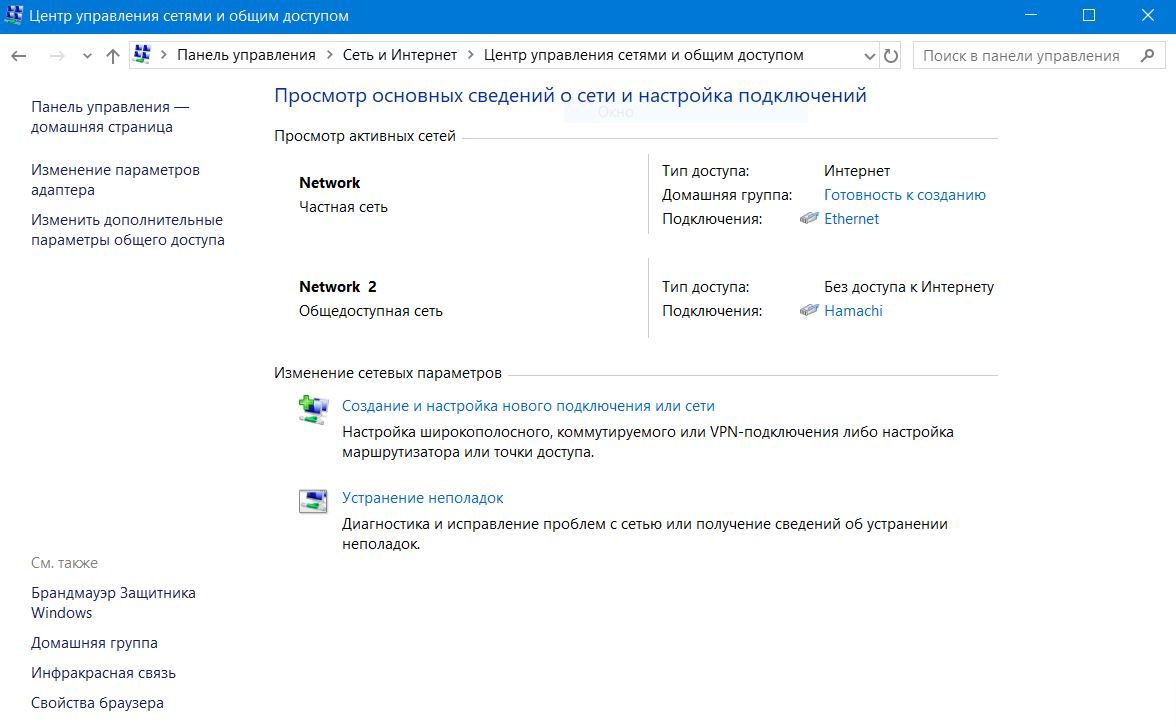The image size is (1176, 727).
Task: Maximize the window
Action: pos(1089,16)
